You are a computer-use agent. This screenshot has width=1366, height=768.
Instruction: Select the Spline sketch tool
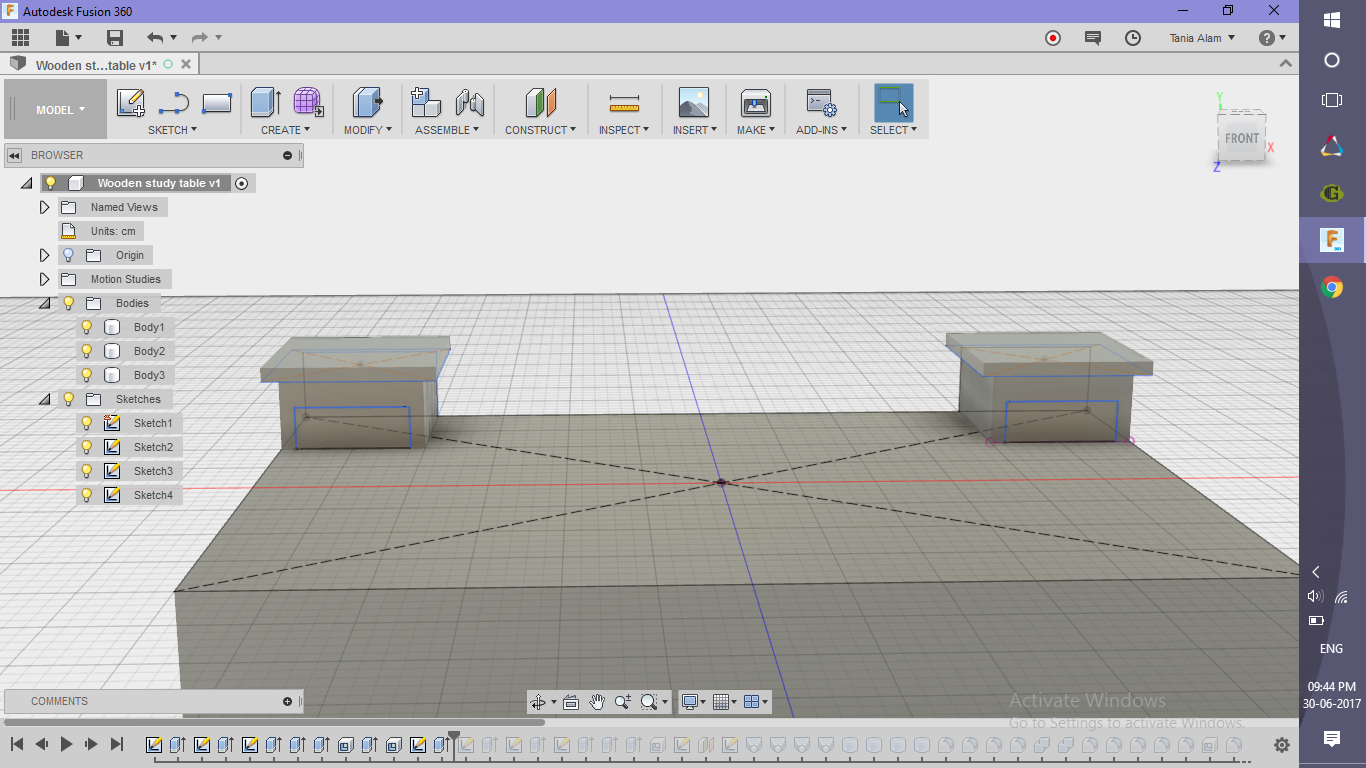pyautogui.click(x=174, y=103)
